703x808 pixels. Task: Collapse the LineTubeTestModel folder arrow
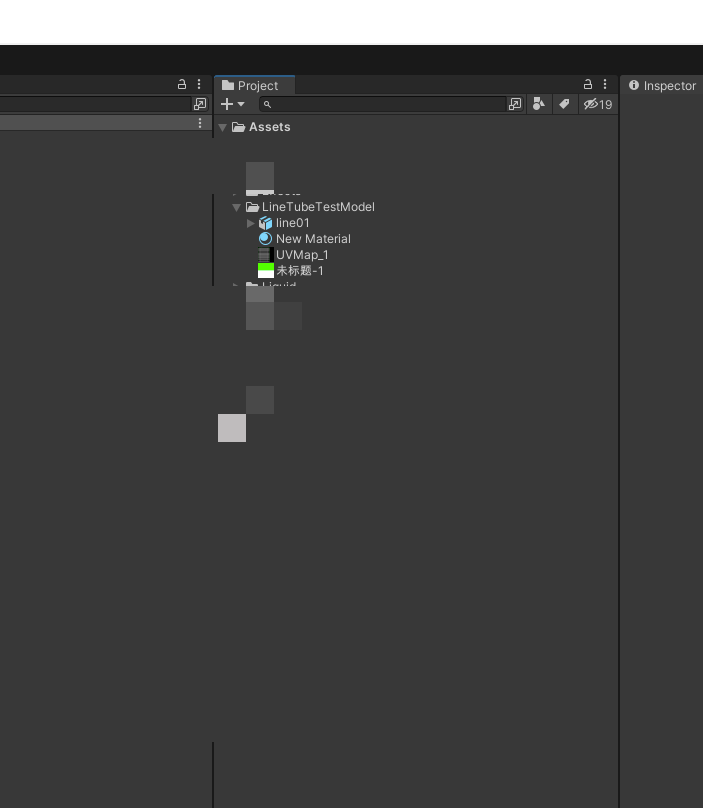237,207
